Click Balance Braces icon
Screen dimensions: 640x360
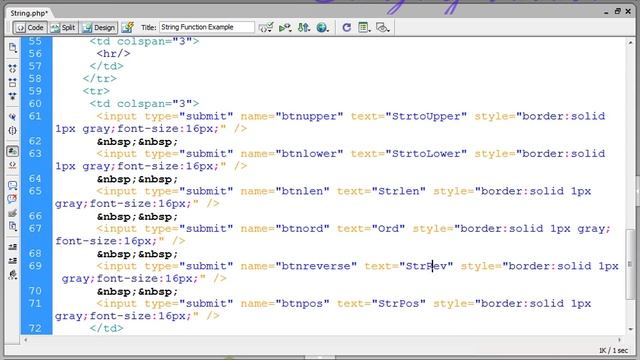point(13,131)
